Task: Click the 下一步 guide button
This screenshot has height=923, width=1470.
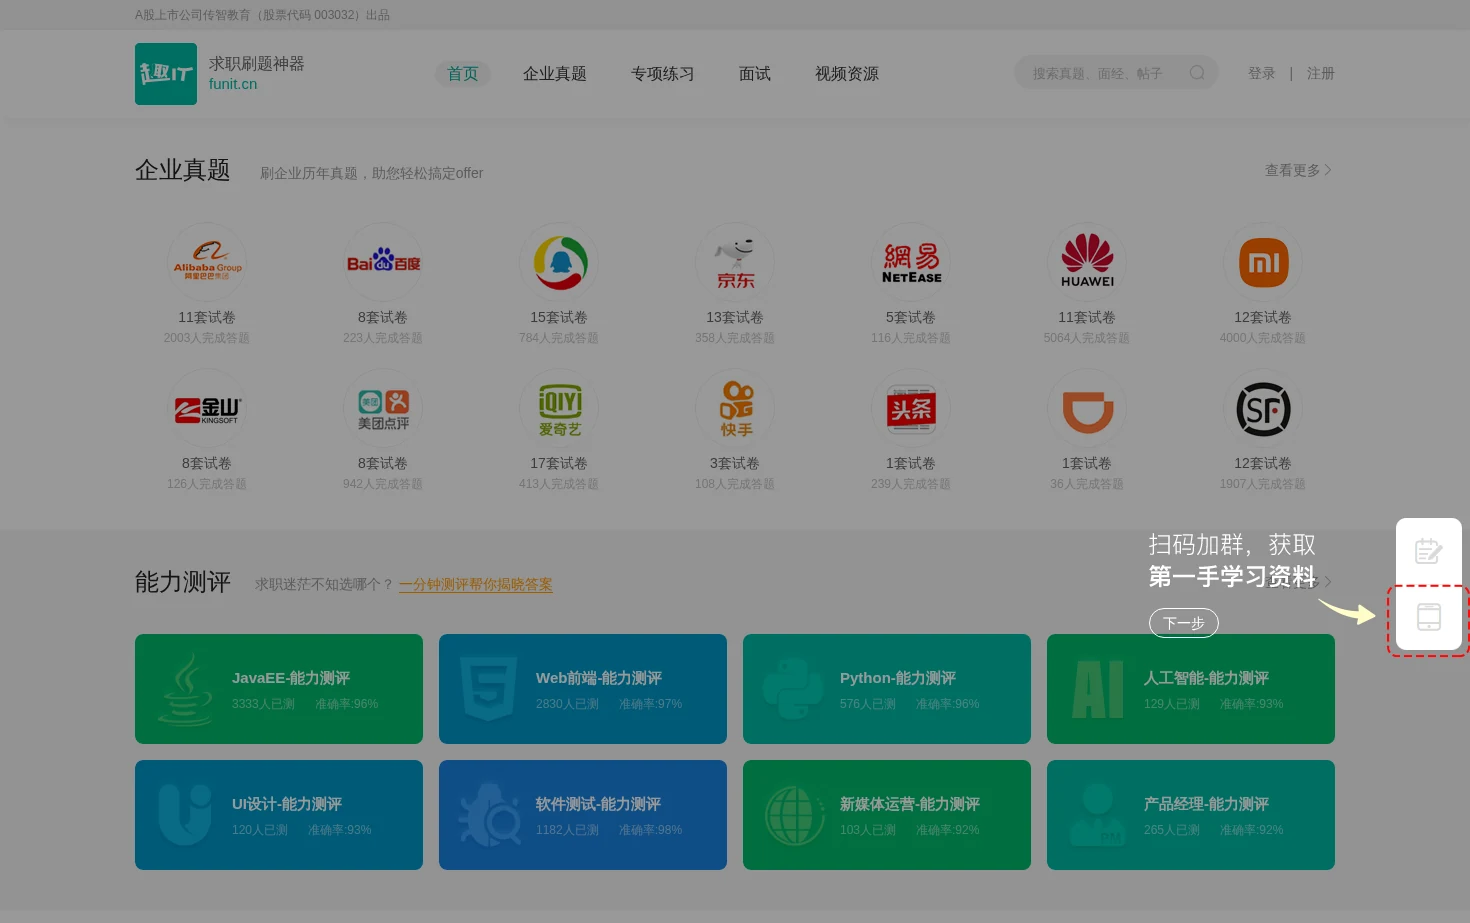Action: [1184, 623]
